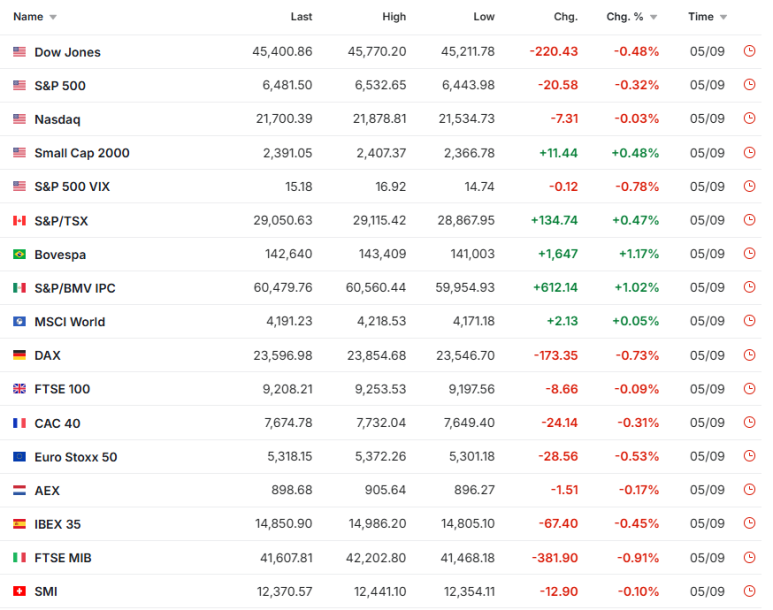Sort table by Name column arrow

53,17
